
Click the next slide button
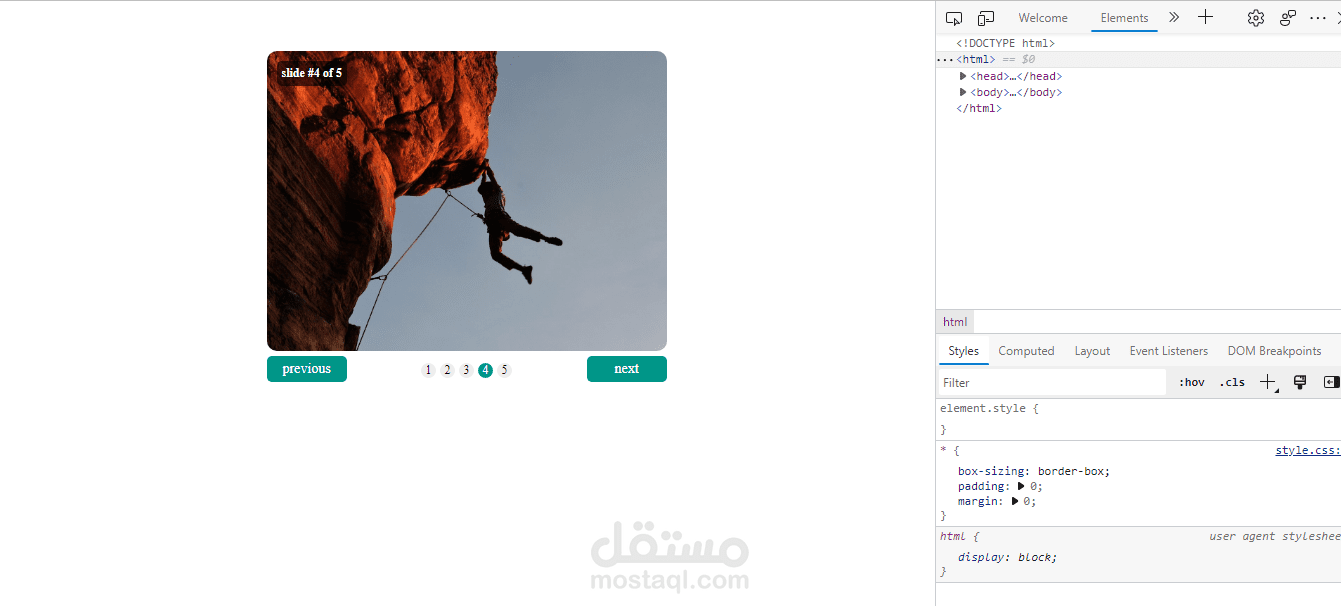[x=627, y=369]
